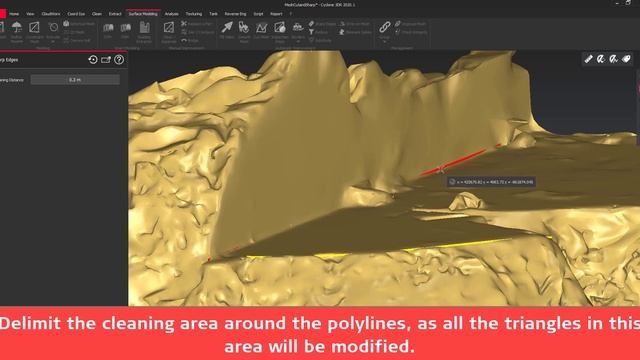Open the question mark help tab

291,14
